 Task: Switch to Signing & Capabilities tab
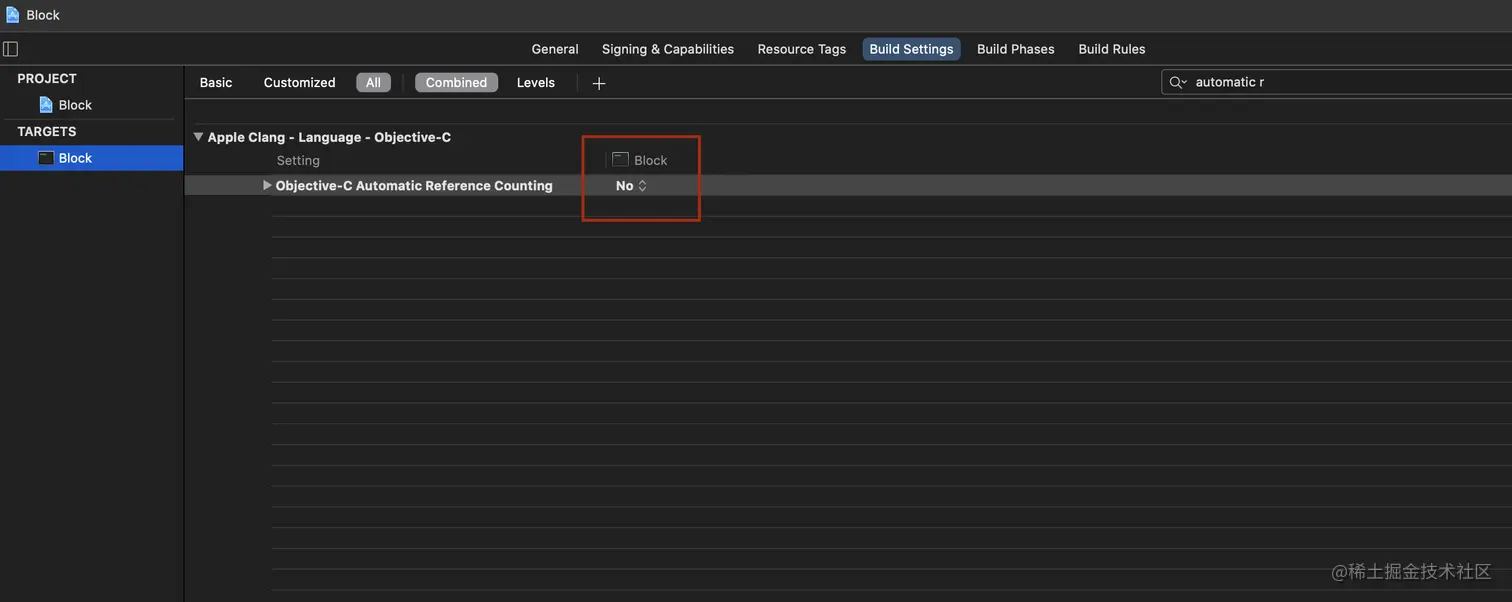click(x=668, y=49)
